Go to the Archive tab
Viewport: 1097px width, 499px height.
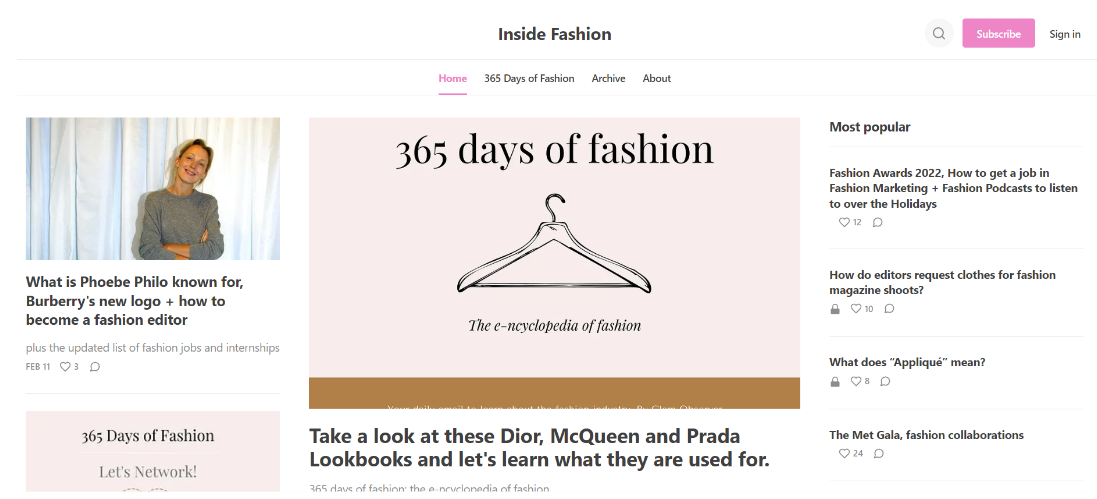[x=608, y=78]
